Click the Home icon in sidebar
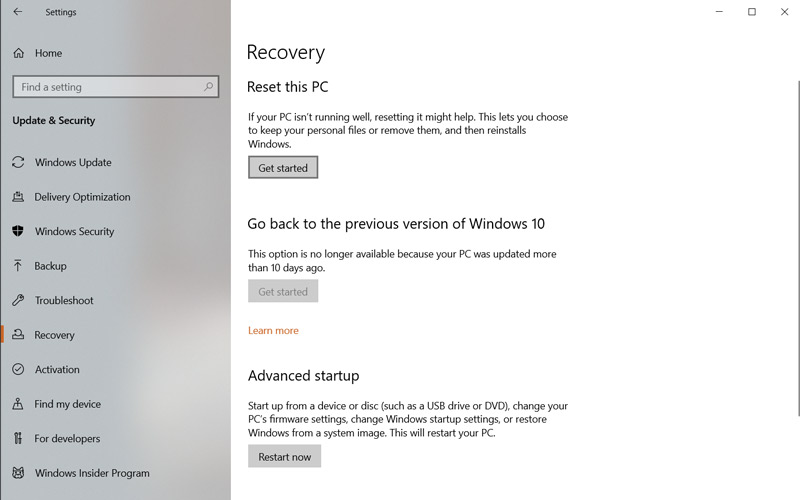800x500 pixels. click(x=17, y=53)
